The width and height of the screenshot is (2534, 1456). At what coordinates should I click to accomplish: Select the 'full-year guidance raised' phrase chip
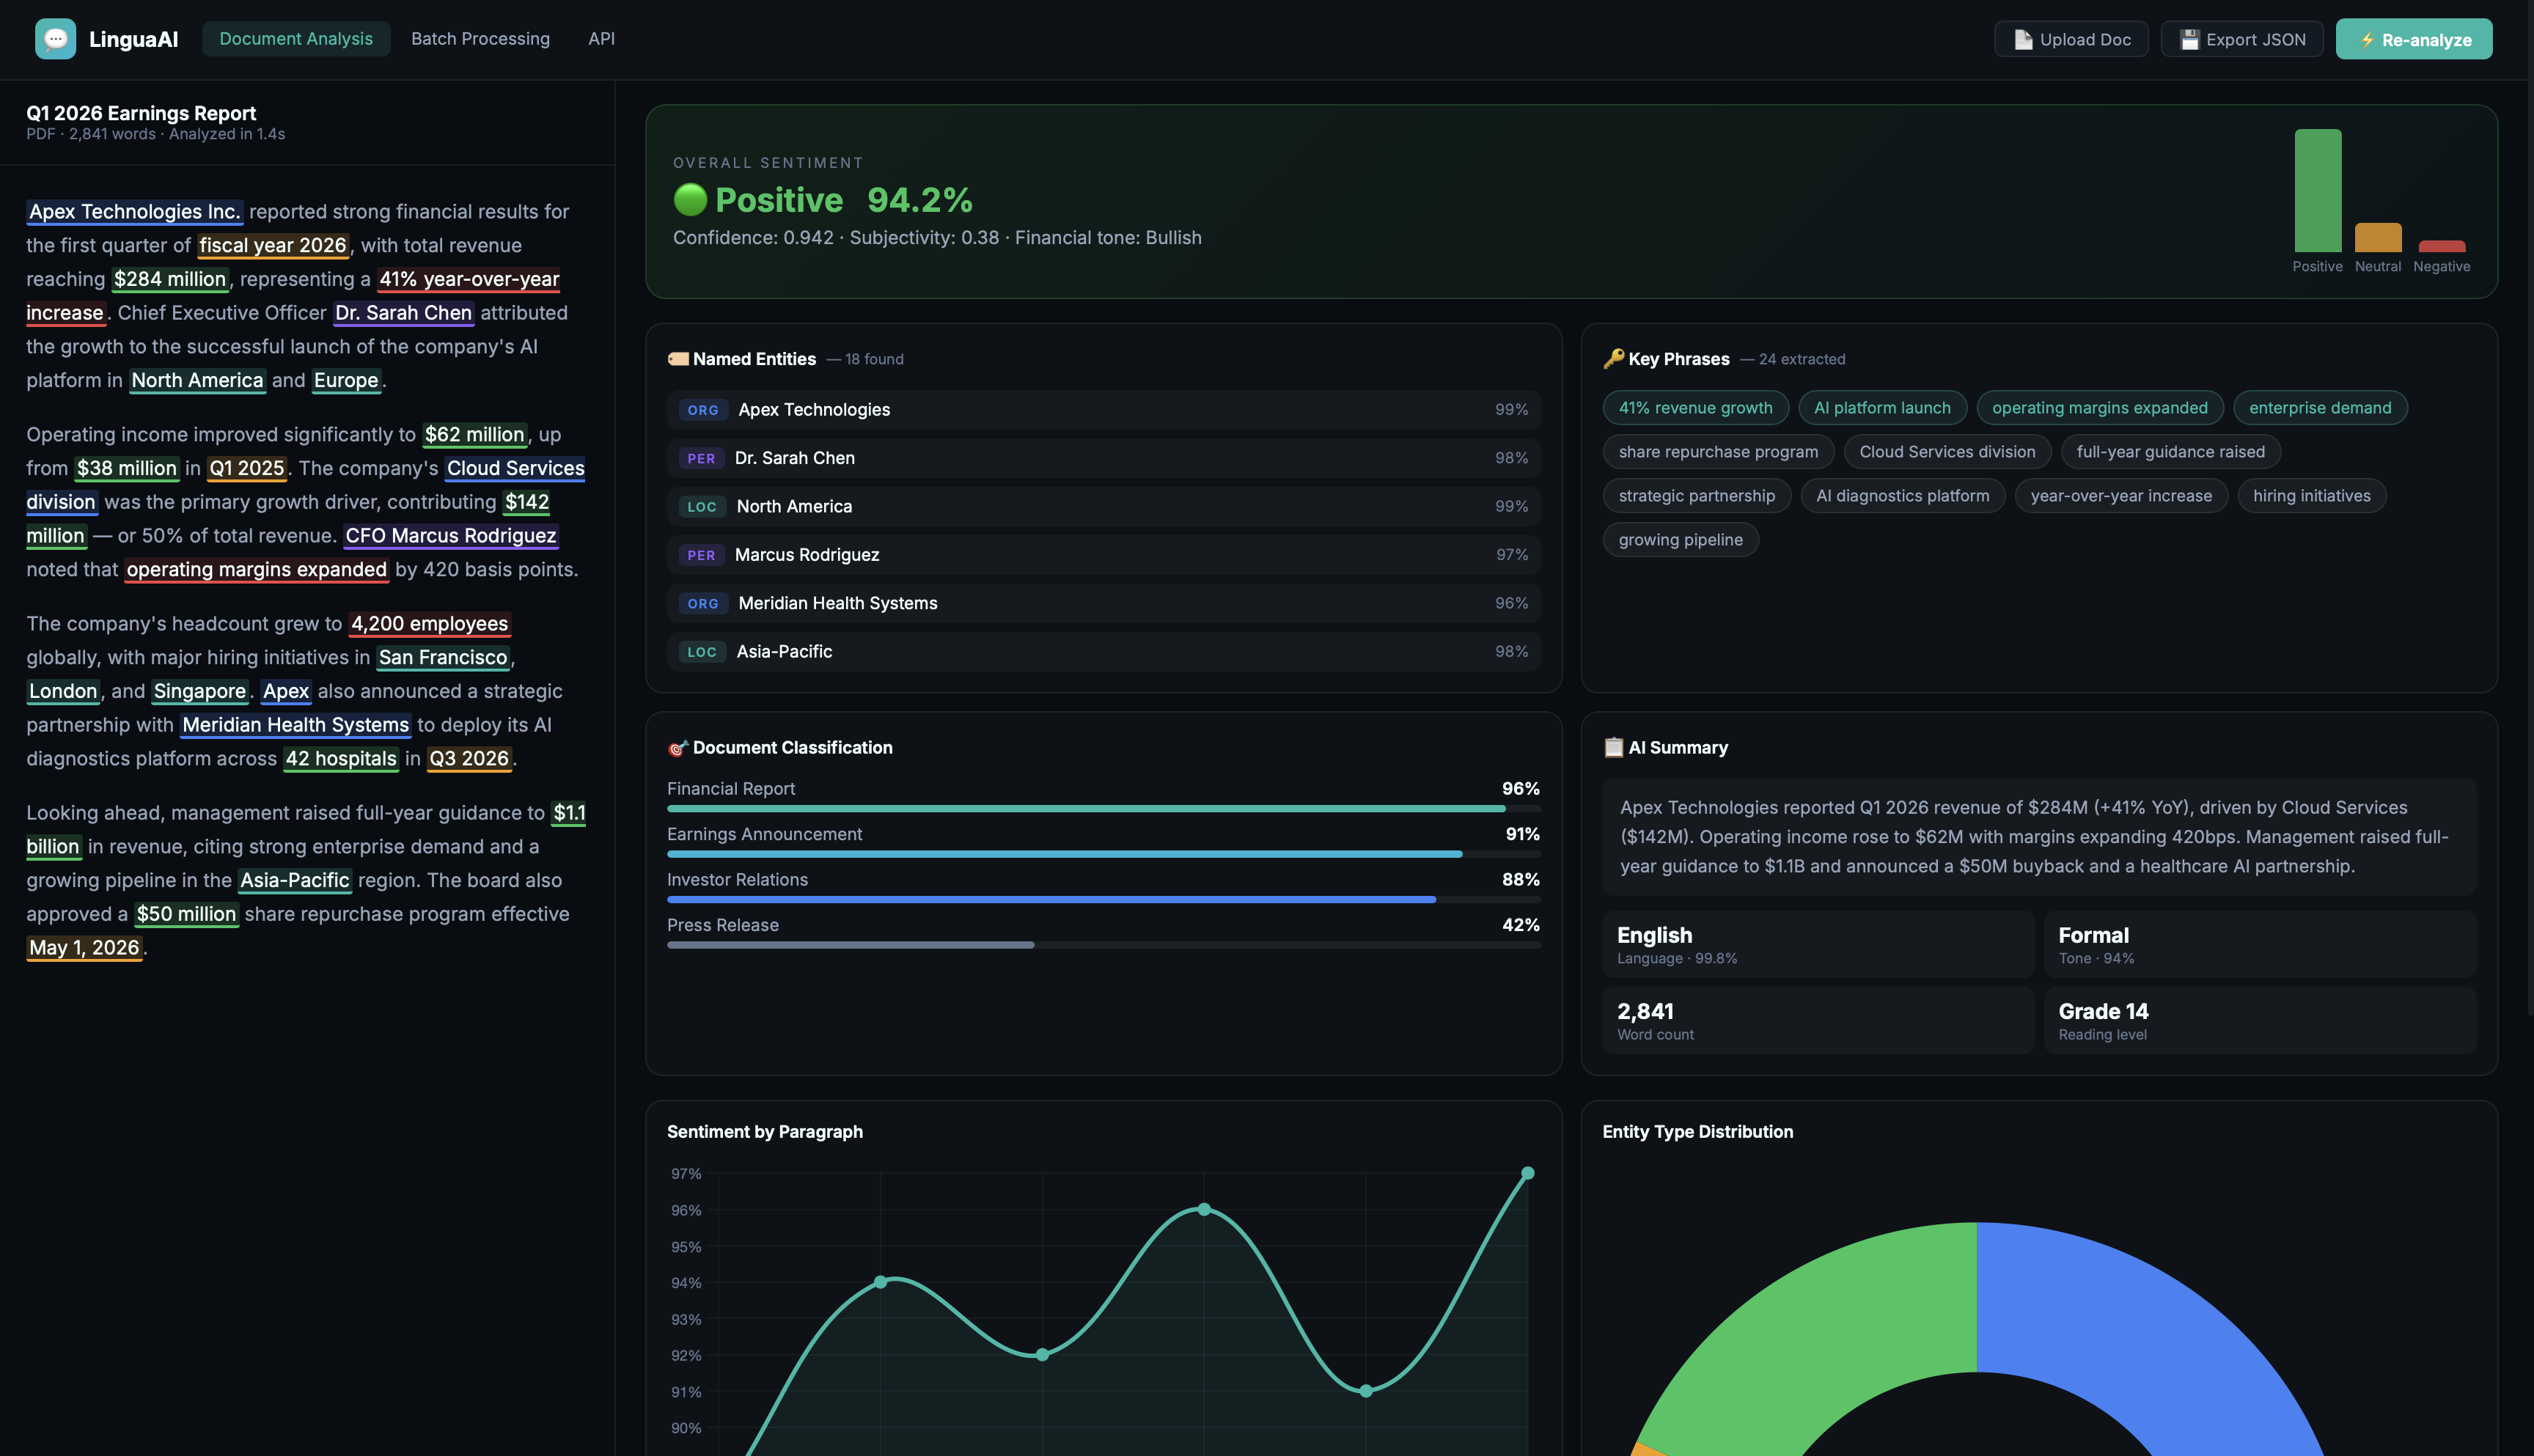2170,452
